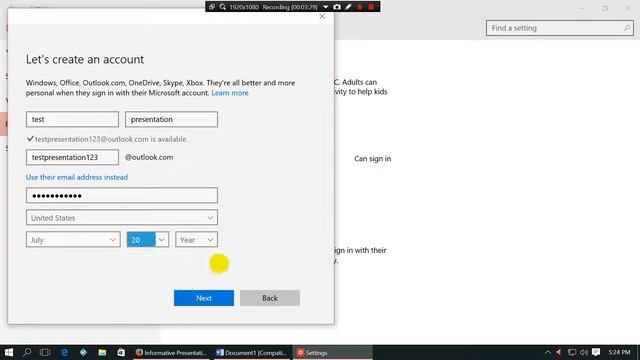Open the blue diamond taskbar app
The height and width of the screenshot is (360, 640).
tap(83, 352)
